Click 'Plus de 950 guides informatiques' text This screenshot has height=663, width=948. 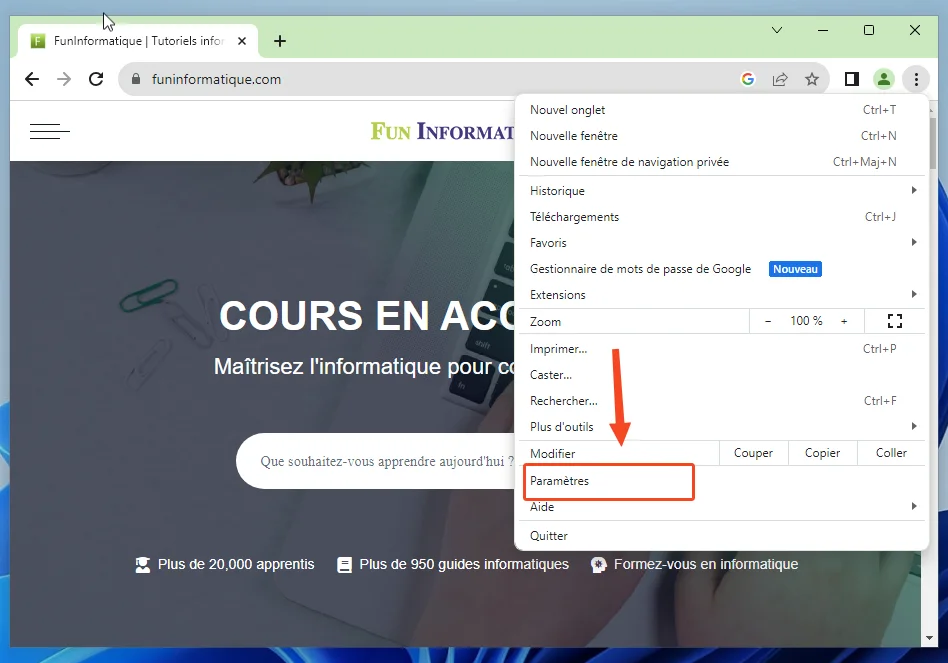pyautogui.click(x=464, y=564)
